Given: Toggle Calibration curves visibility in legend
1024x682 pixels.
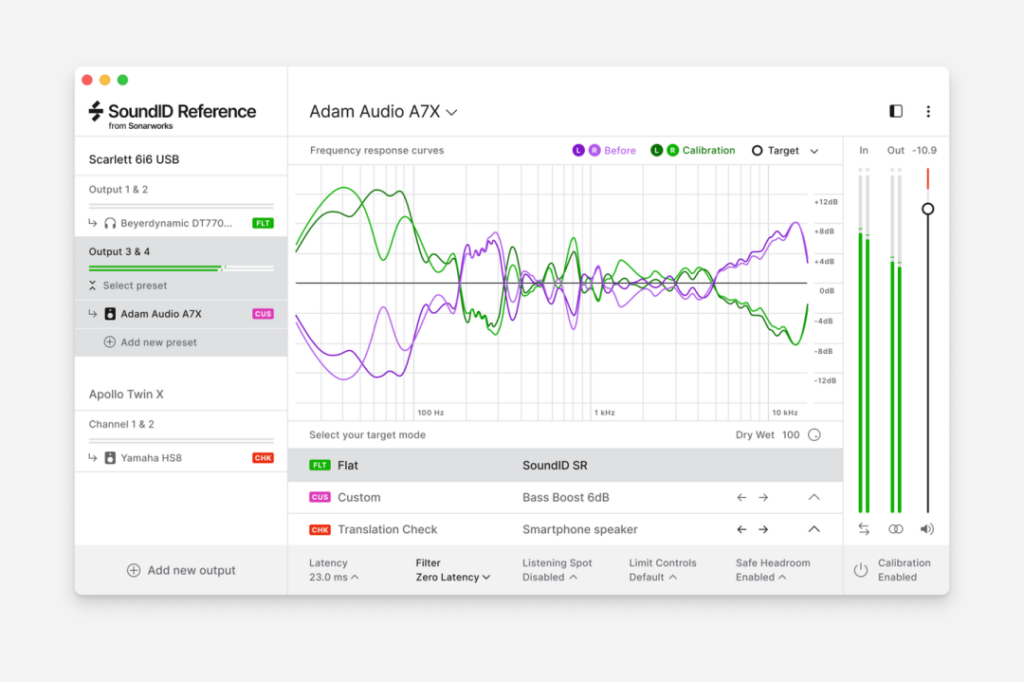Looking at the screenshot, I should coord(693,151).
